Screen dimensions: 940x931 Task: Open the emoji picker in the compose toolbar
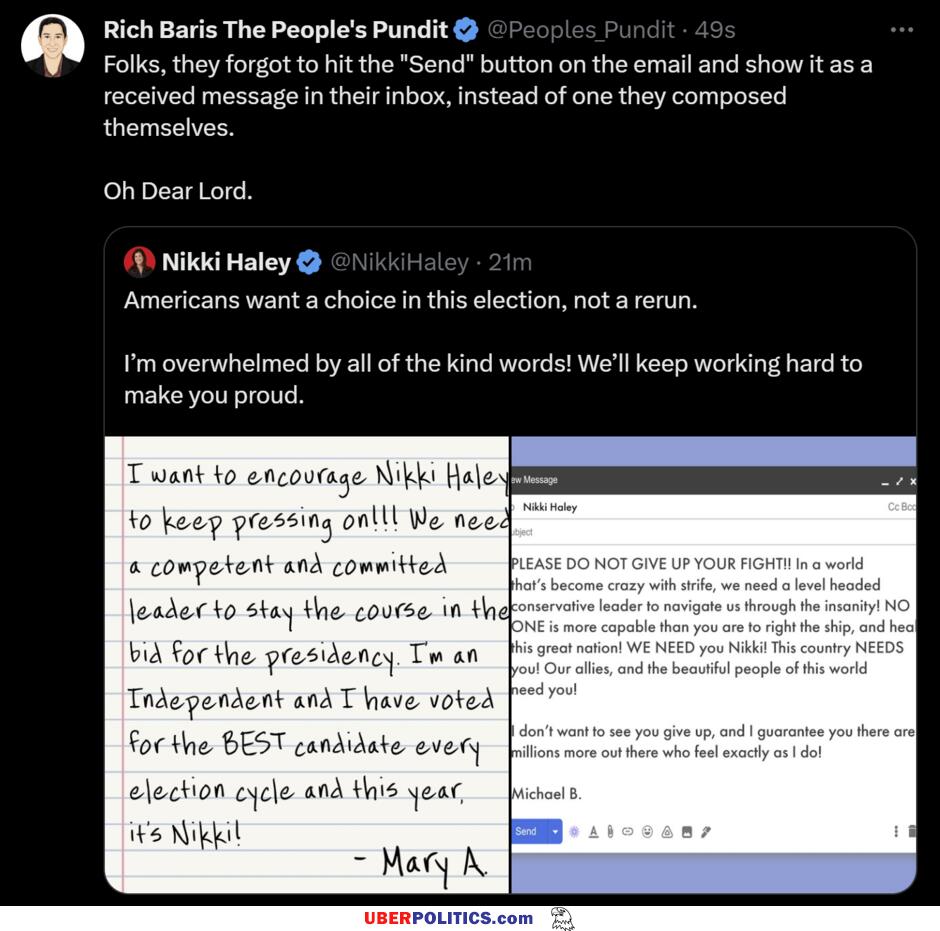(647, 831)
